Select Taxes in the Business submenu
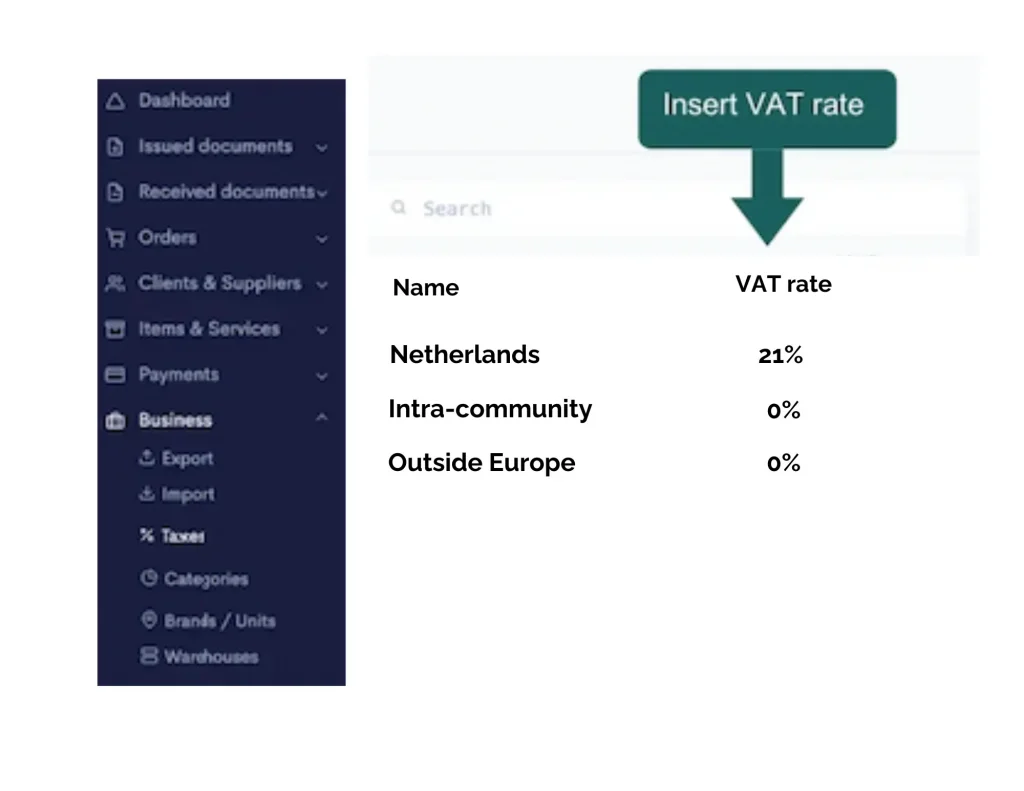The image size is (1024, 791). pyautogui.click(x=185, y=536)
